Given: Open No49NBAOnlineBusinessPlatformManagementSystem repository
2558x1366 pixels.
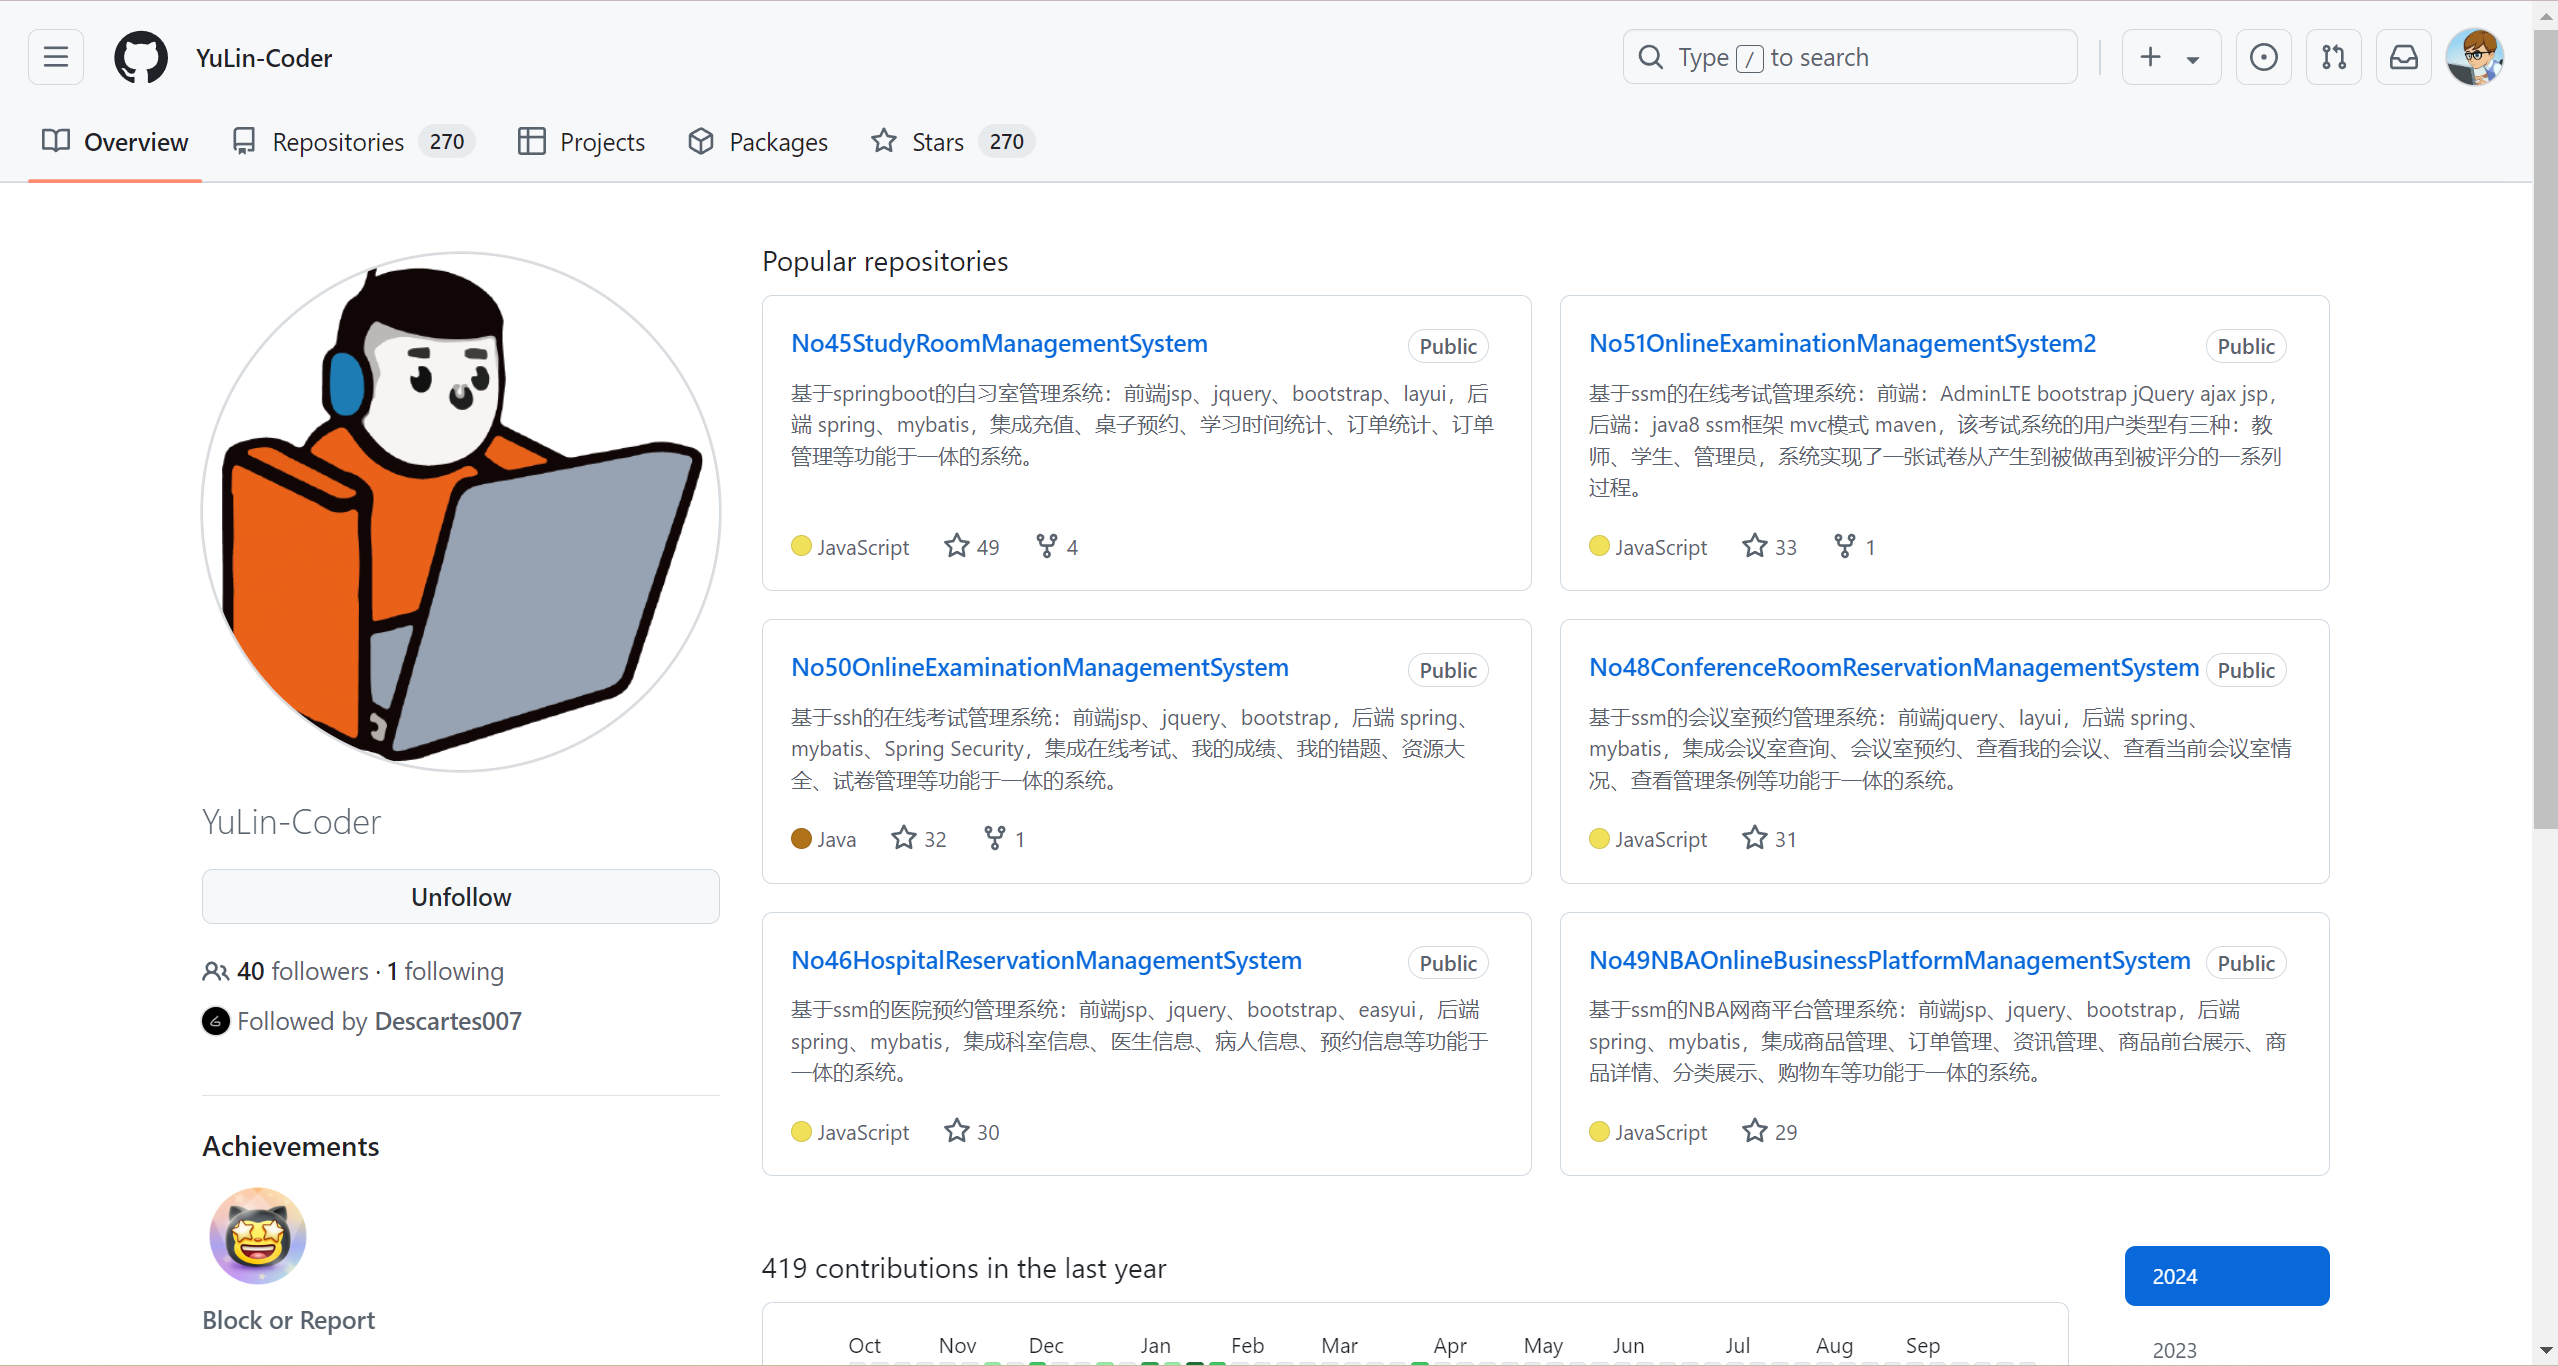Looking at the screenshot, I should coord(1889,960).
